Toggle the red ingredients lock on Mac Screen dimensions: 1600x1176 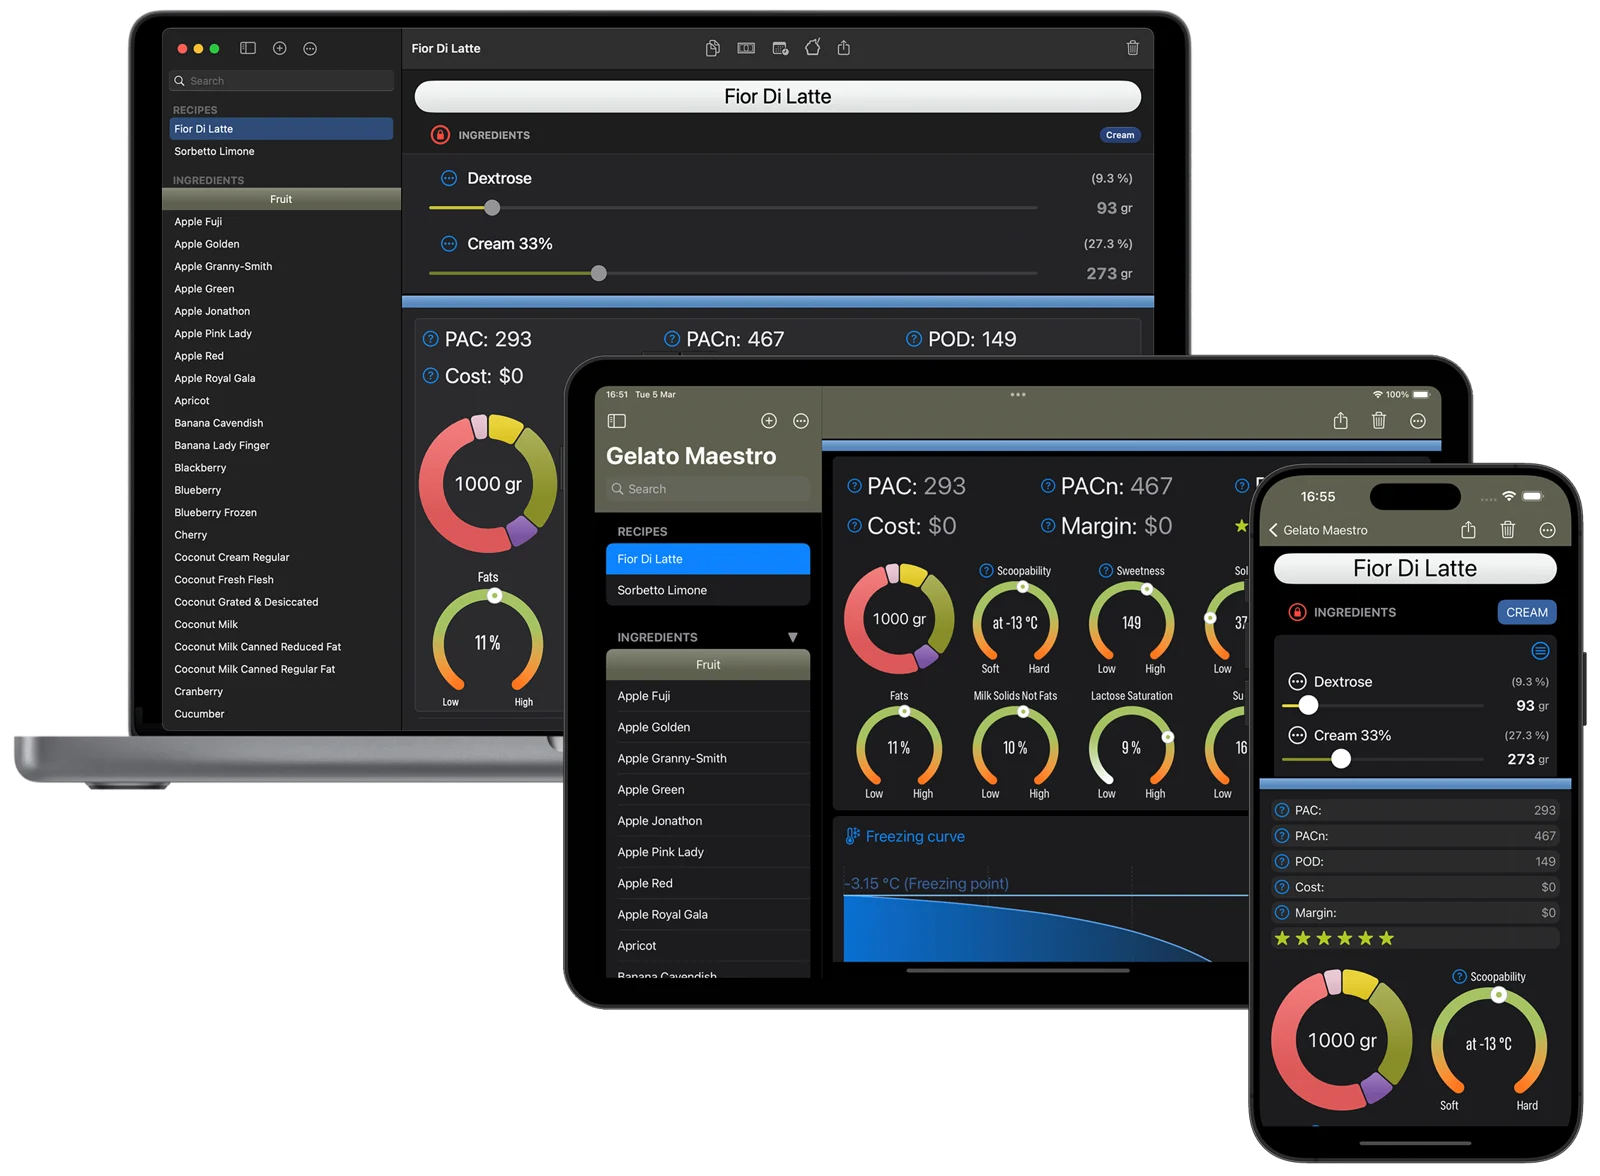(x=440, y=135)
